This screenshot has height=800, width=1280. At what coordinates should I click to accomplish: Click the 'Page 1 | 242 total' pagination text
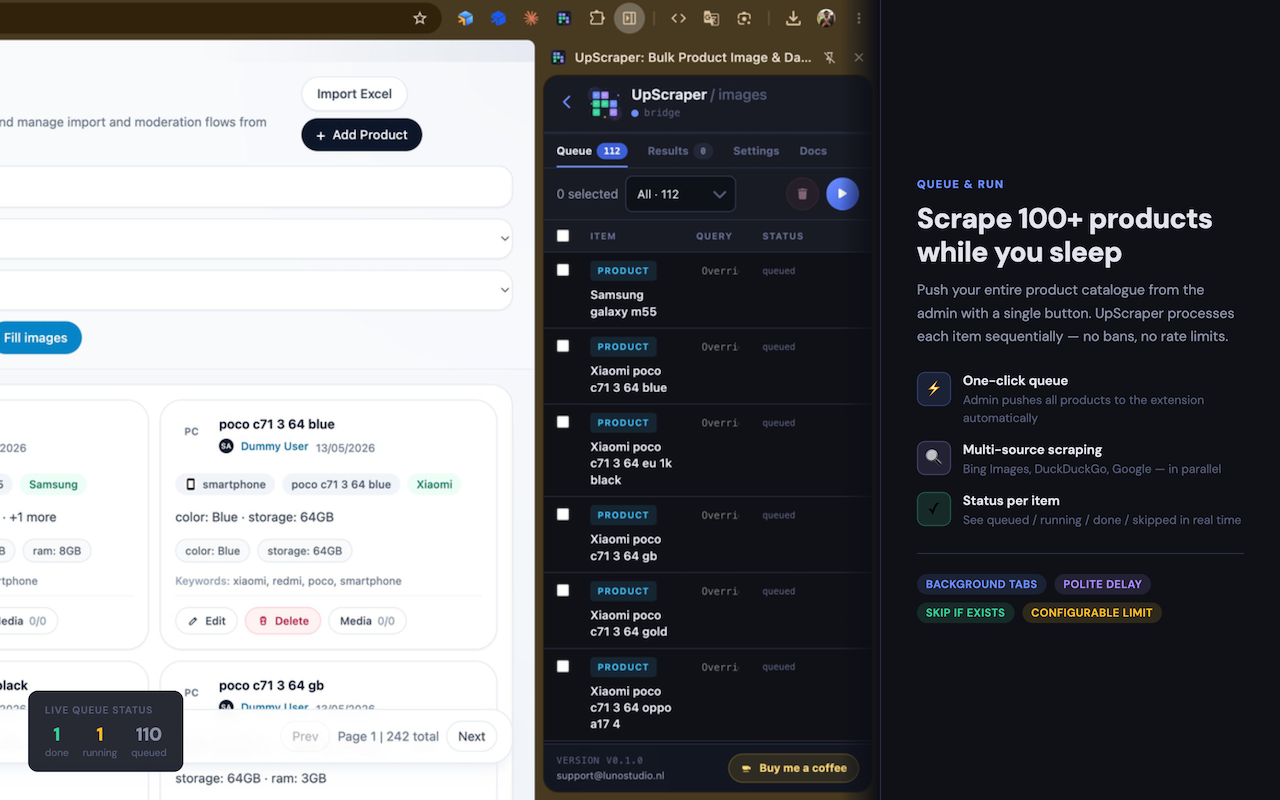pos(388,736)
